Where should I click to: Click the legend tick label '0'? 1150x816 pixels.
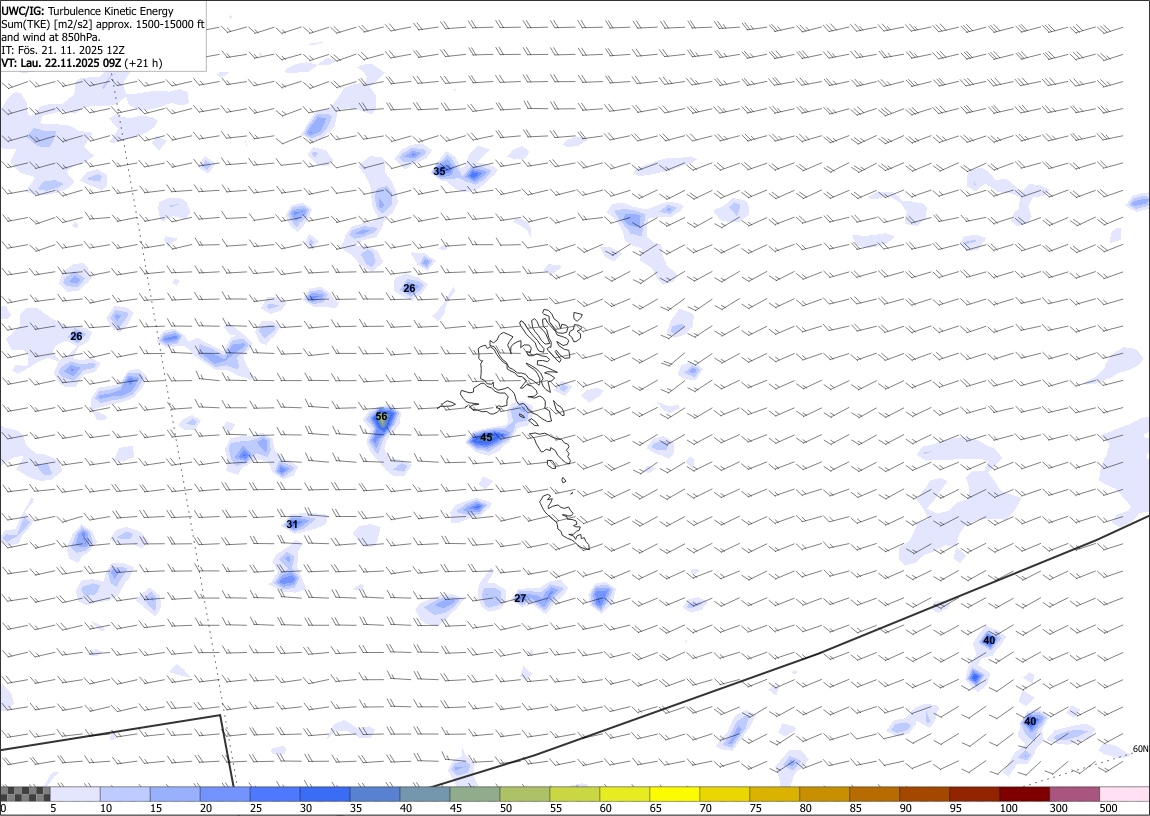(x=4, y=808)
